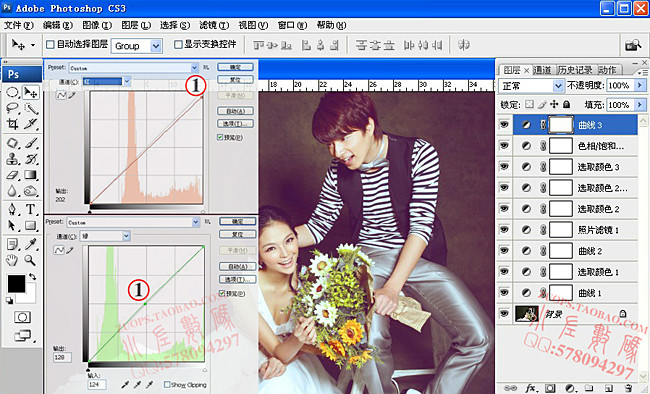Open the Group dropdown in options bar

coord(136,46)
